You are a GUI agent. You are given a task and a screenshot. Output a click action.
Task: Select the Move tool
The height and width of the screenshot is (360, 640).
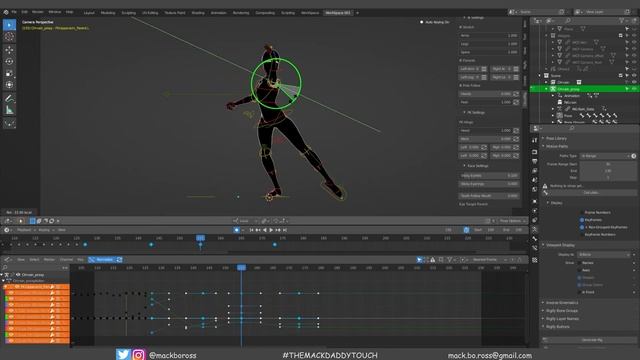(9, 50)
